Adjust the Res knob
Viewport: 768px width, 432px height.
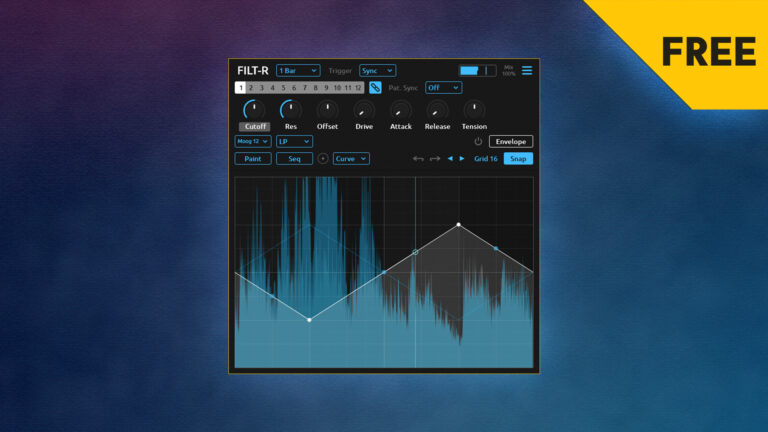pyautogui.click(x=290, y=110)
